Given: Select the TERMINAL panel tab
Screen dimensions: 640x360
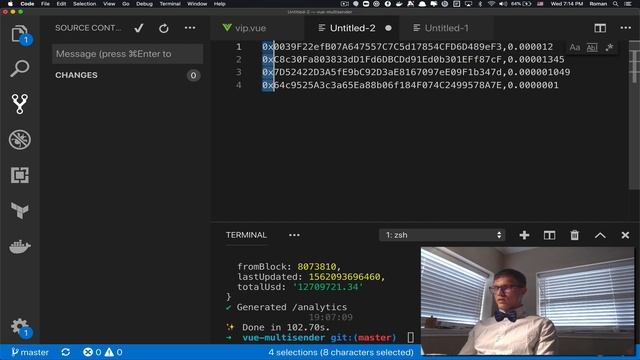Looking at the screenshot, I should 246,235.
